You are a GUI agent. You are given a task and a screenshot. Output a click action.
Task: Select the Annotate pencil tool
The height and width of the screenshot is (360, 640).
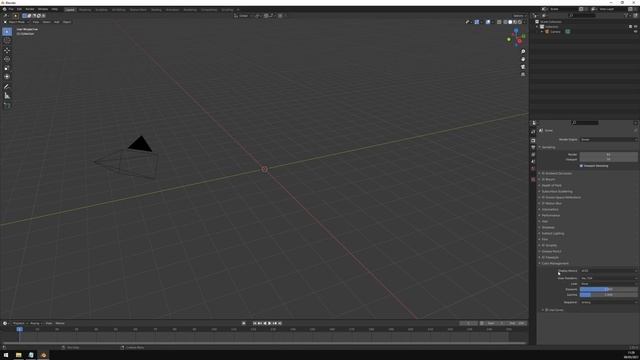coord(7,87)
